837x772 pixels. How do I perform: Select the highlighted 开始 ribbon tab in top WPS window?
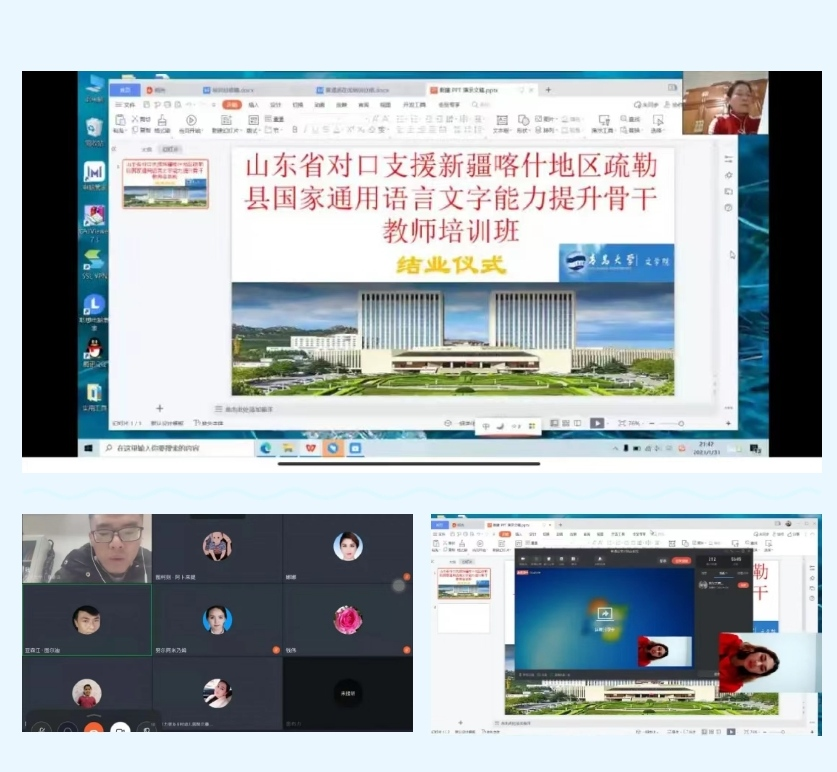pos(232,105)
